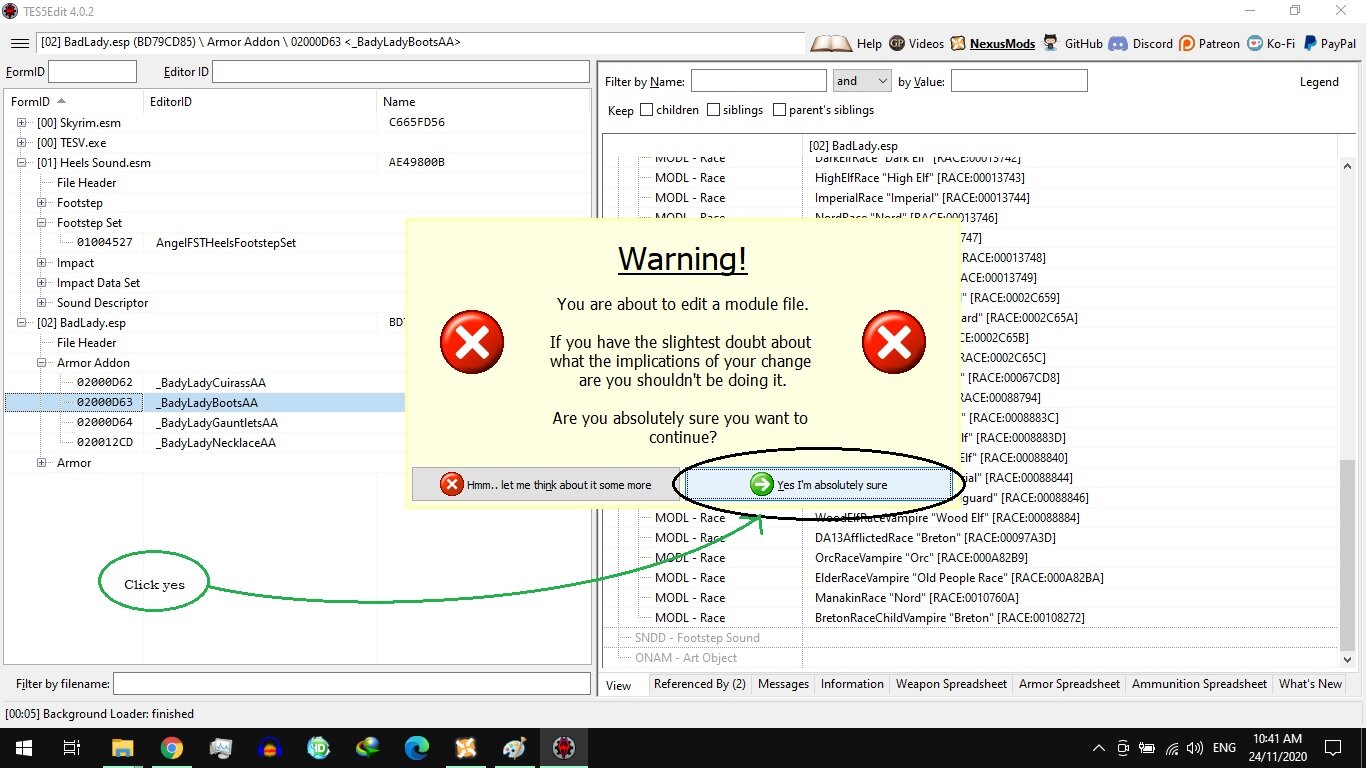The image size is (1366, 768).
Task: Open the Messages tab
Action: coord(783,684)
